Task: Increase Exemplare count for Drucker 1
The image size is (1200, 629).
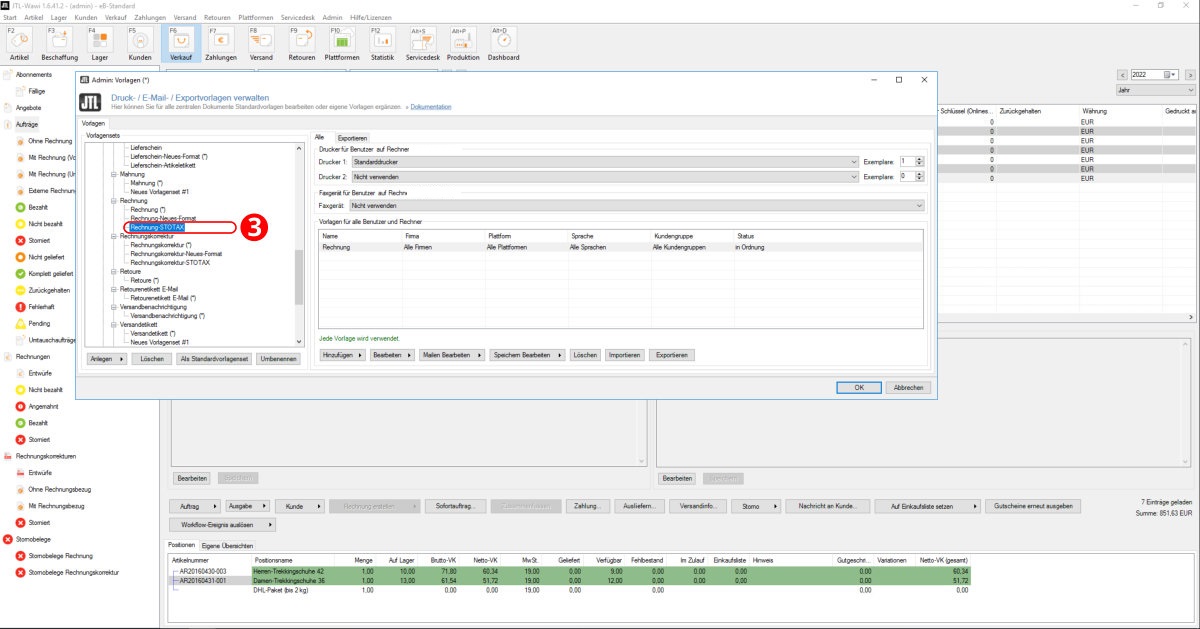Action: click(919, 159)
